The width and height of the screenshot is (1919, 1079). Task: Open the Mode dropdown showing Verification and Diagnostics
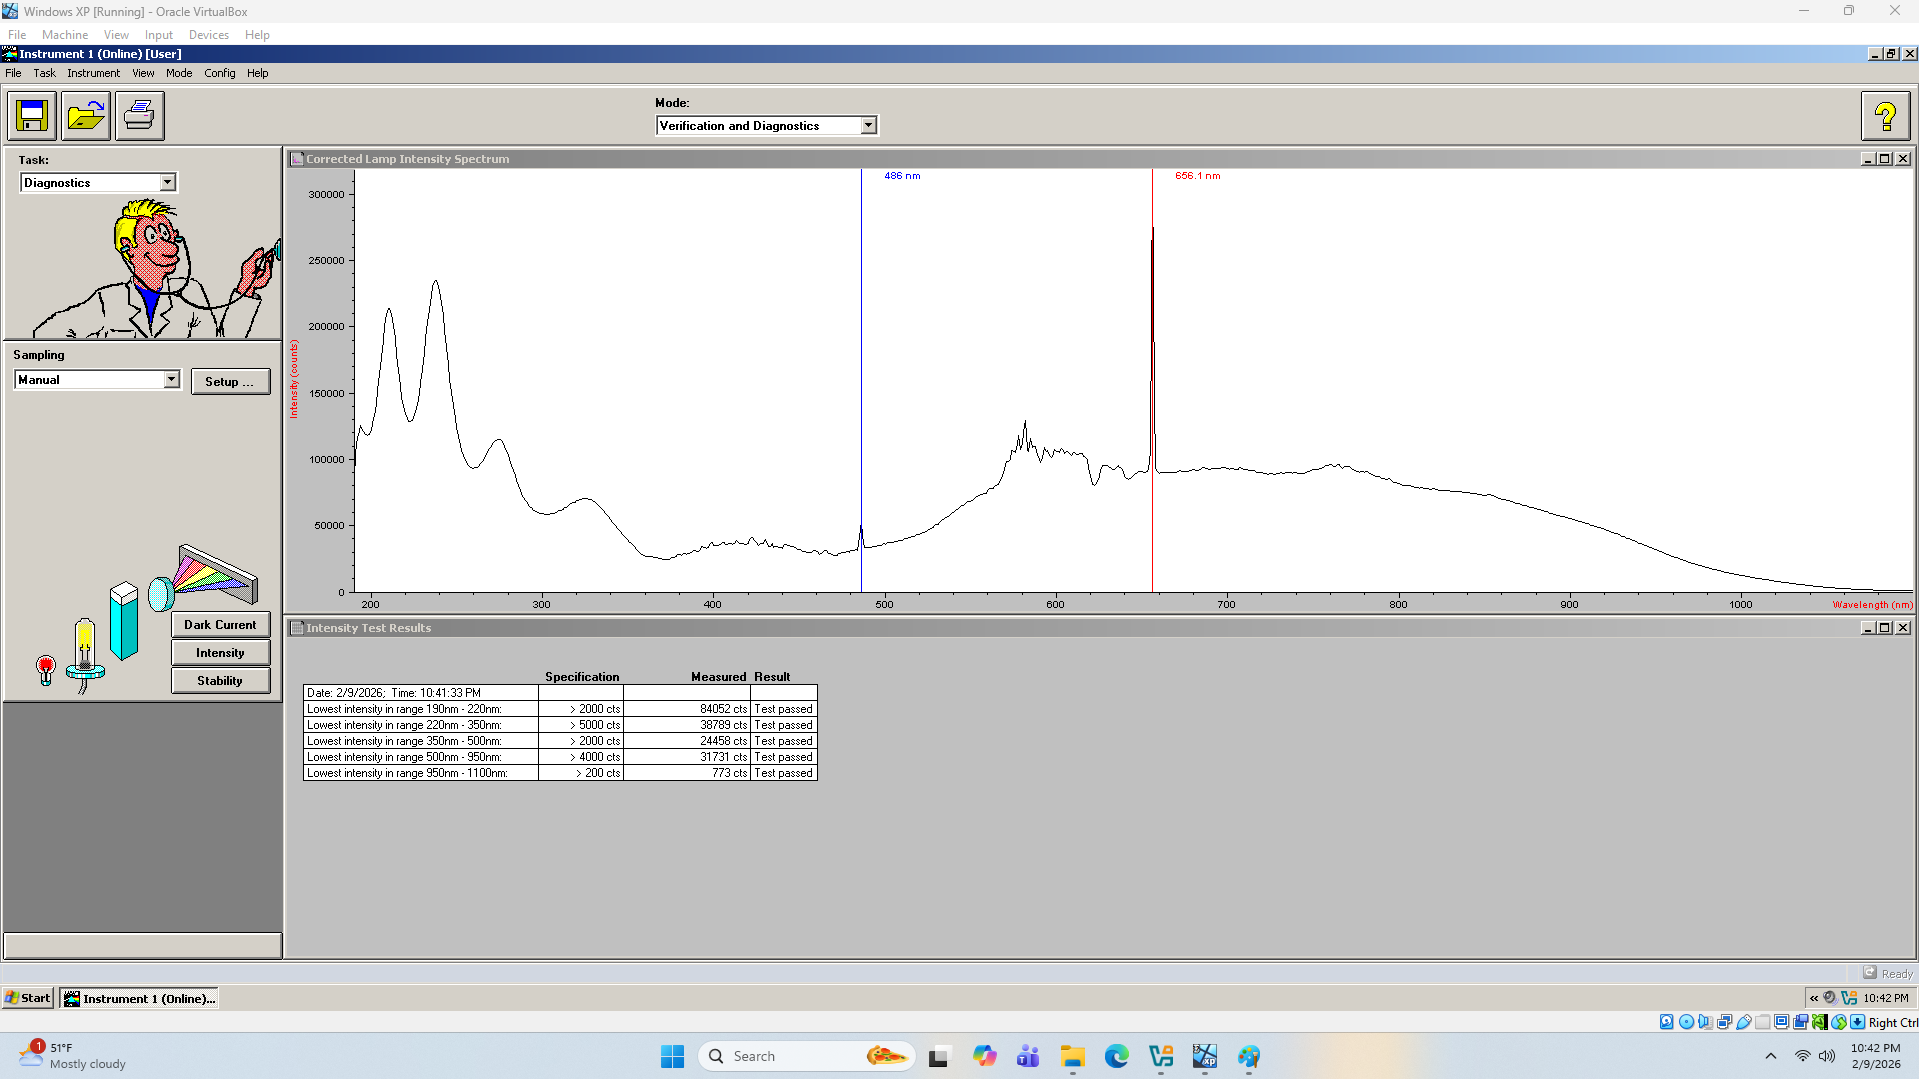866,125
